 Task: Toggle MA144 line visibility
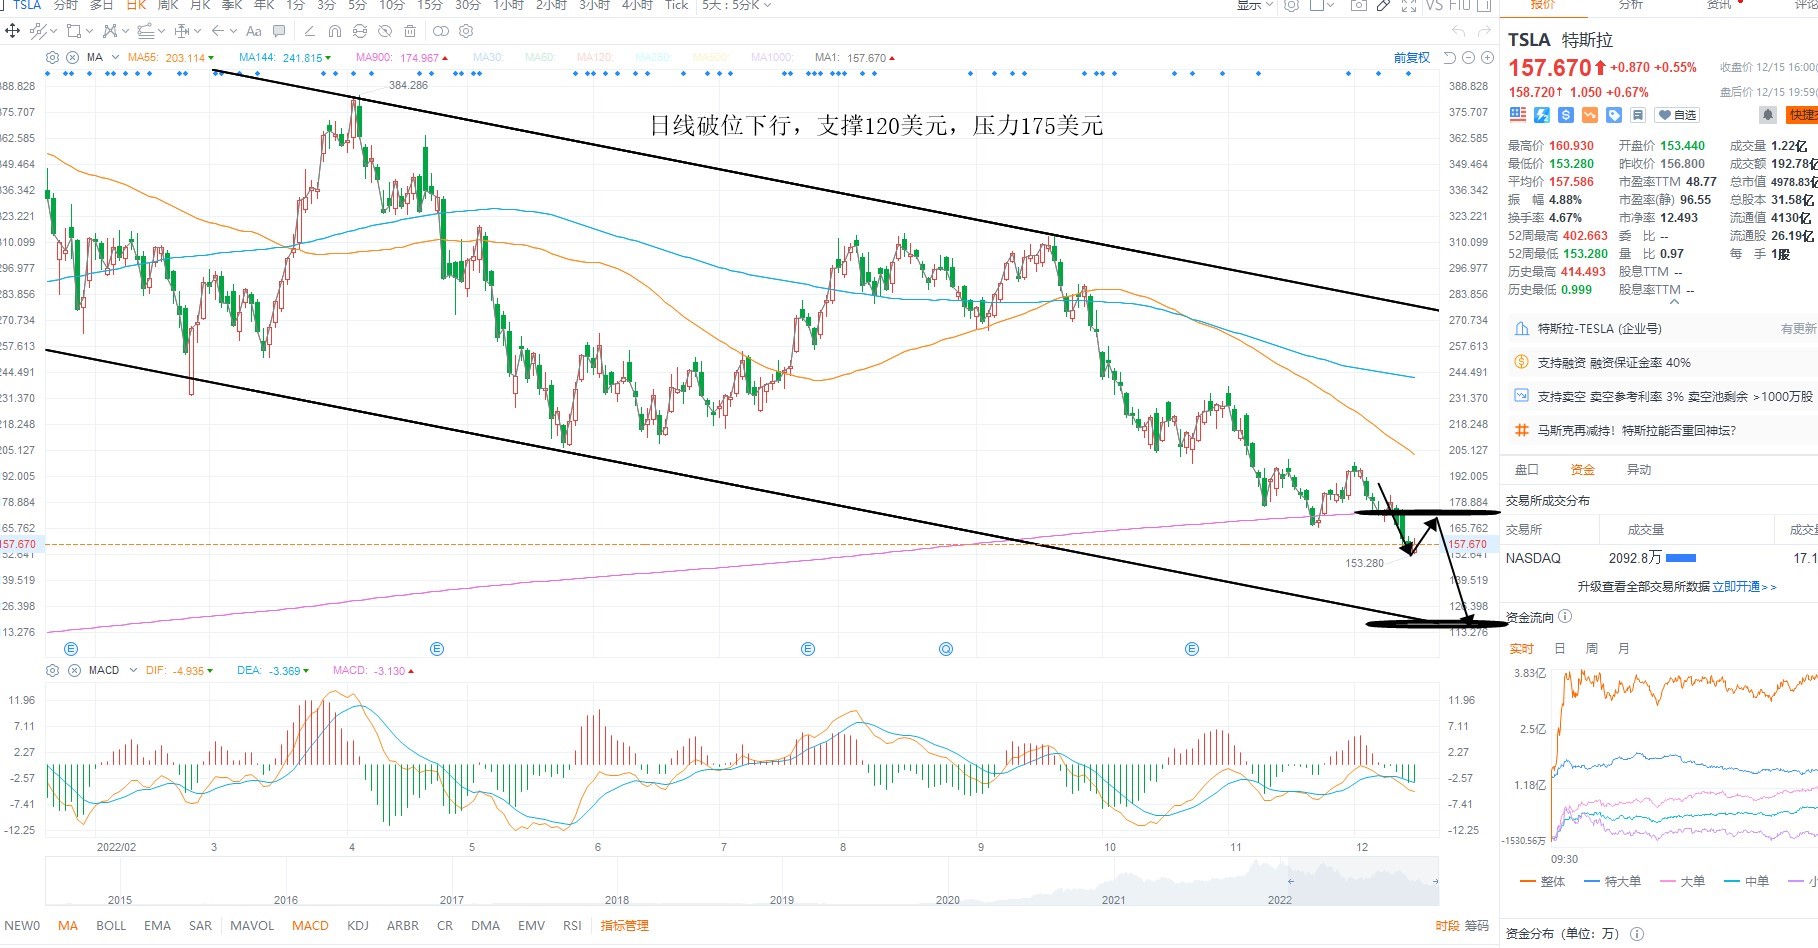285,58
